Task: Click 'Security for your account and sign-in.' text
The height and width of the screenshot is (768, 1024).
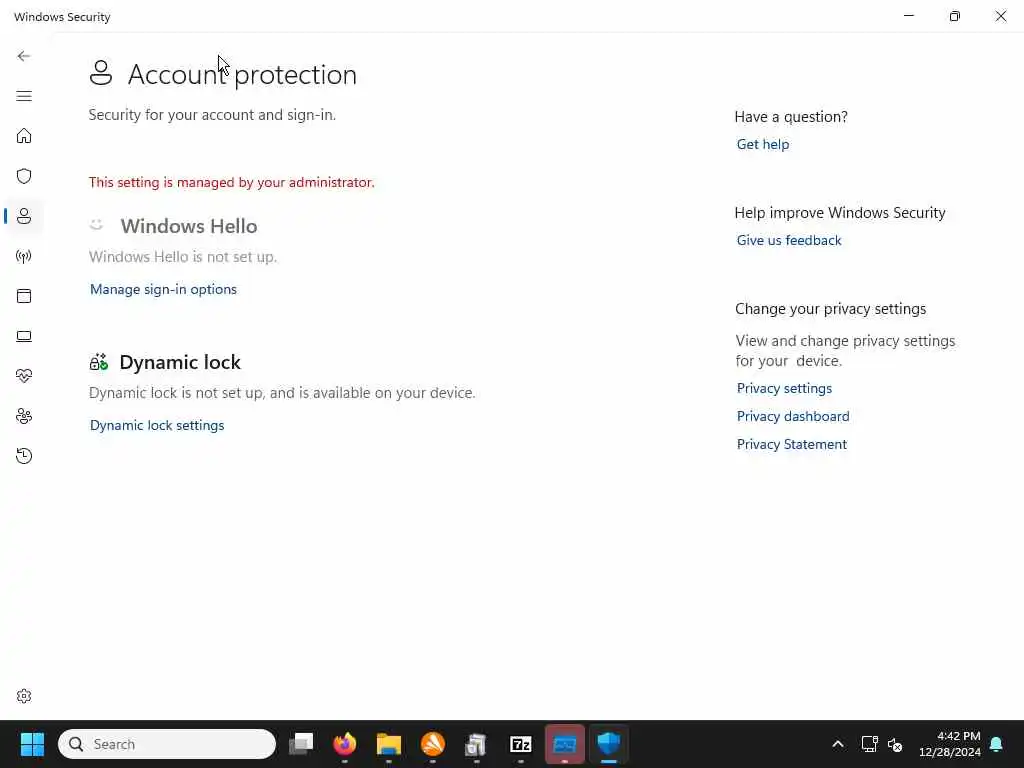Action: coord(212,115)
